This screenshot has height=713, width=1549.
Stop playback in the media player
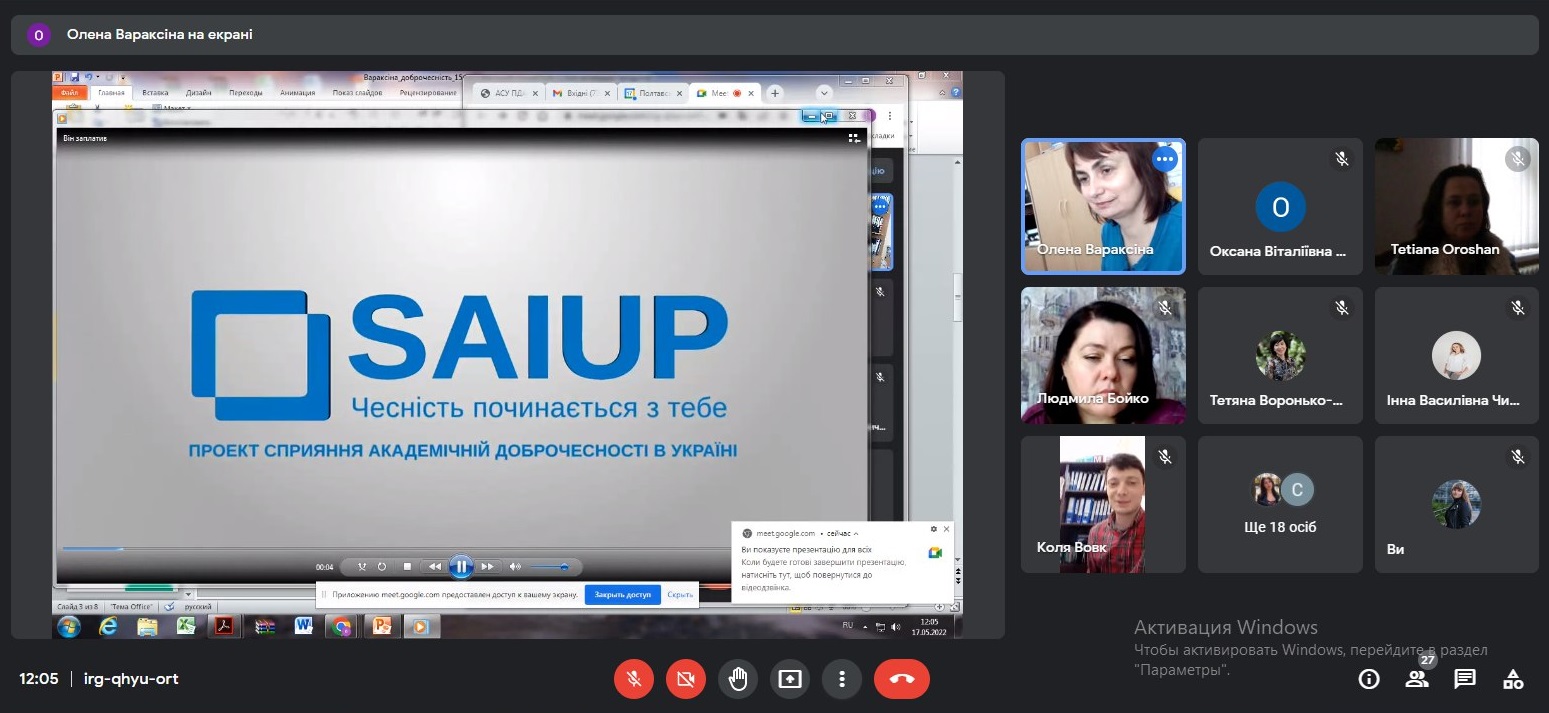pyautogui.click(x=407, y=567)
